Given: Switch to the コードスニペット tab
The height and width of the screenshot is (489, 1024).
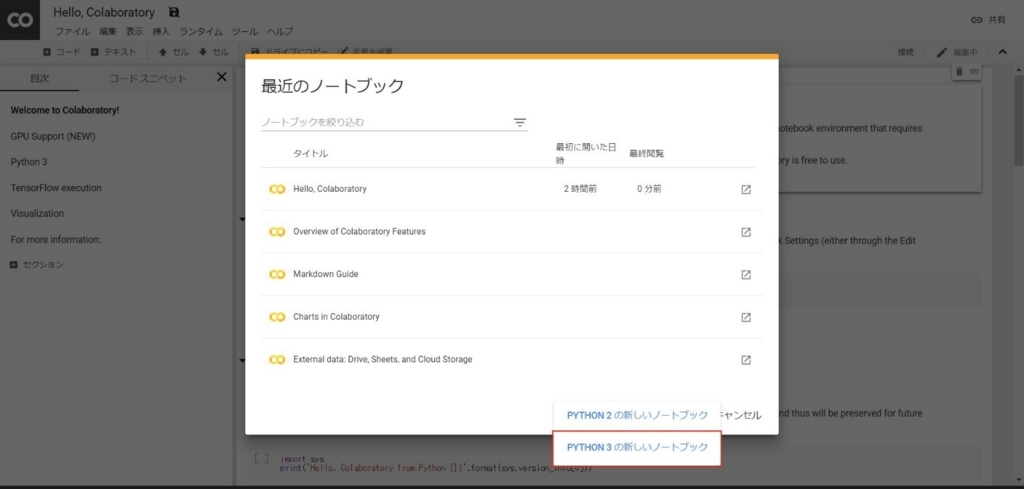Looking at the screenshot, I should pyautogui.click(x=148, y=78).
